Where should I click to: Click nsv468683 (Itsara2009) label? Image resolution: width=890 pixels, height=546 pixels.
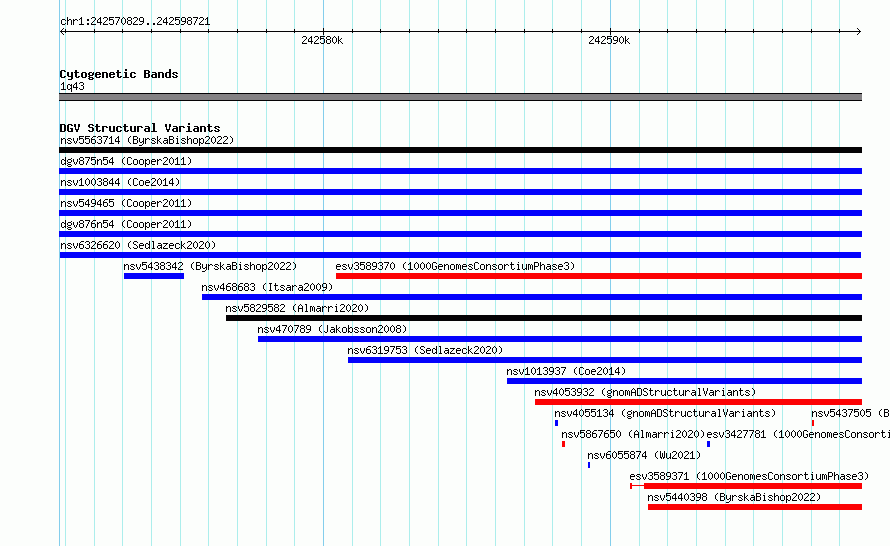(267, 287)
